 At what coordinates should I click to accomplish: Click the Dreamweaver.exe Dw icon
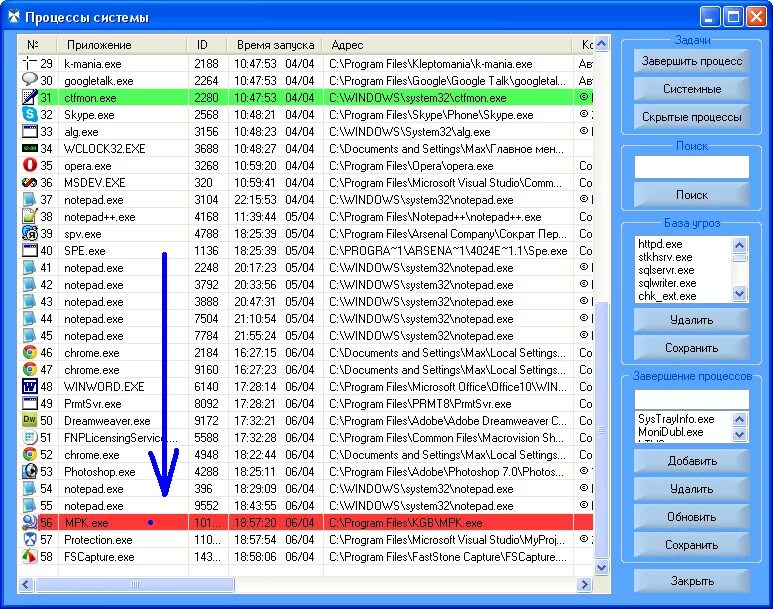click(30, 420)
